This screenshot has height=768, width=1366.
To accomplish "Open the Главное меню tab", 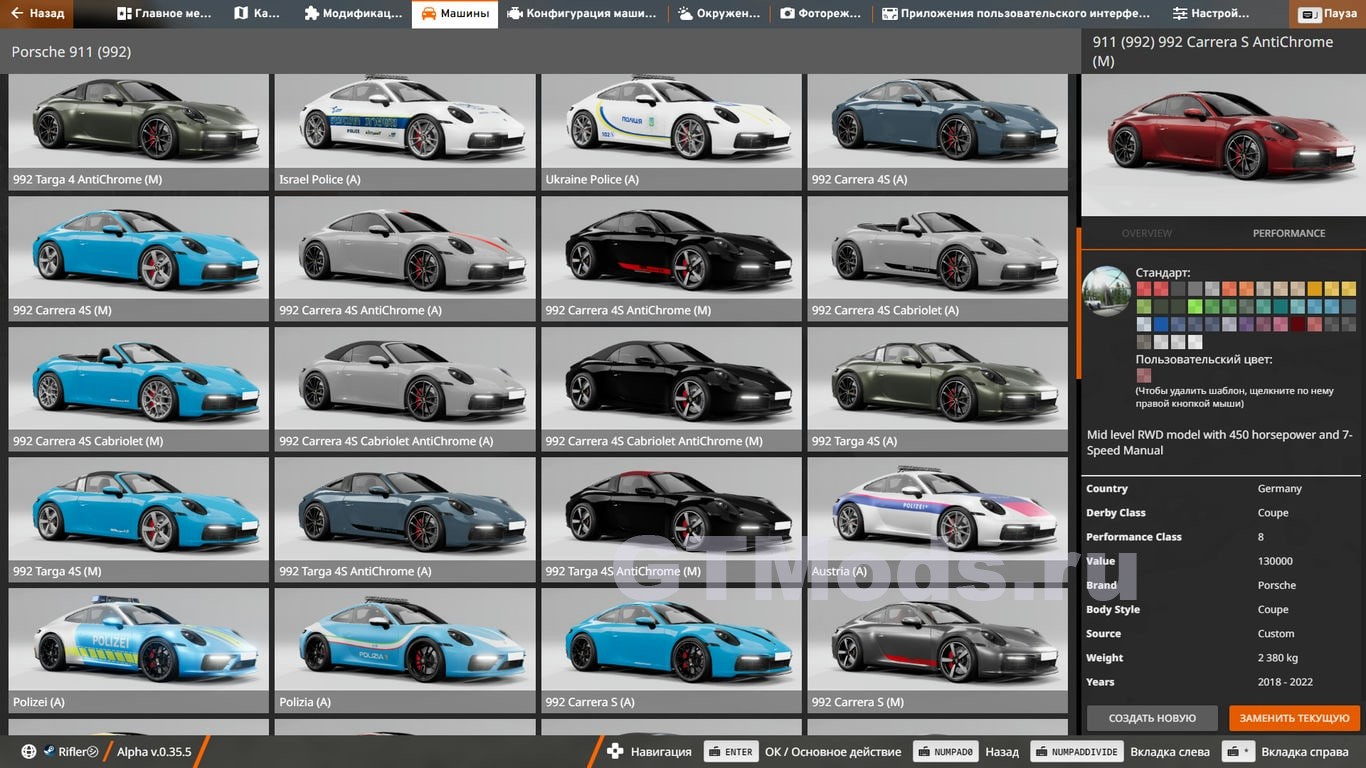I will pyautogui.click(x=166, y=14).
